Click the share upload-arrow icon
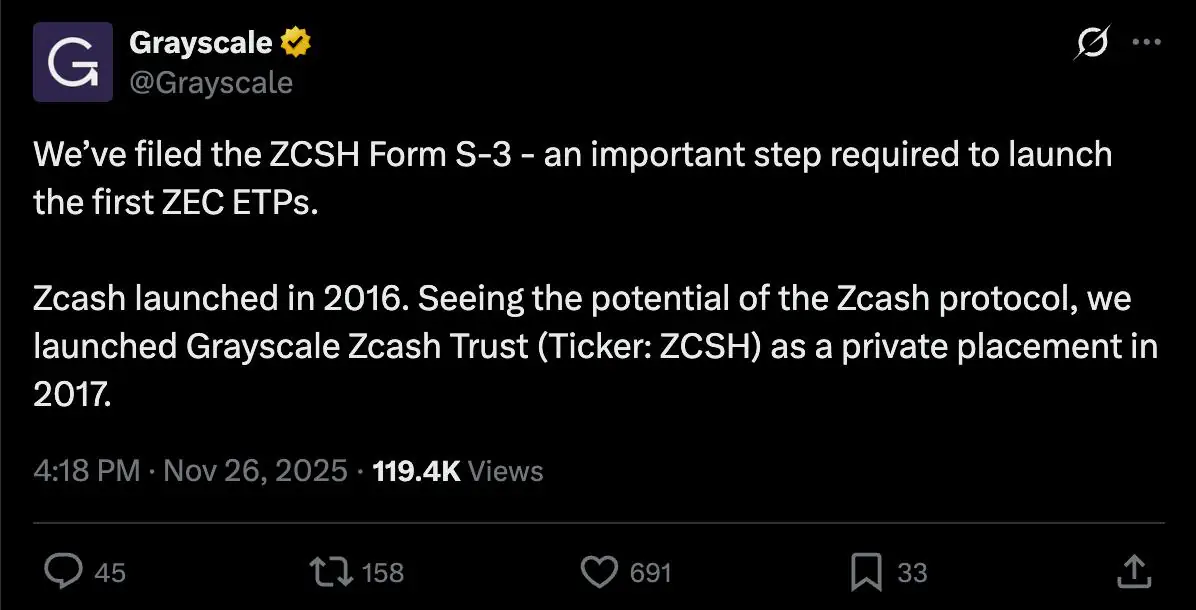1196x610 pixels. pyautogui.click(x=1131, y=572)
